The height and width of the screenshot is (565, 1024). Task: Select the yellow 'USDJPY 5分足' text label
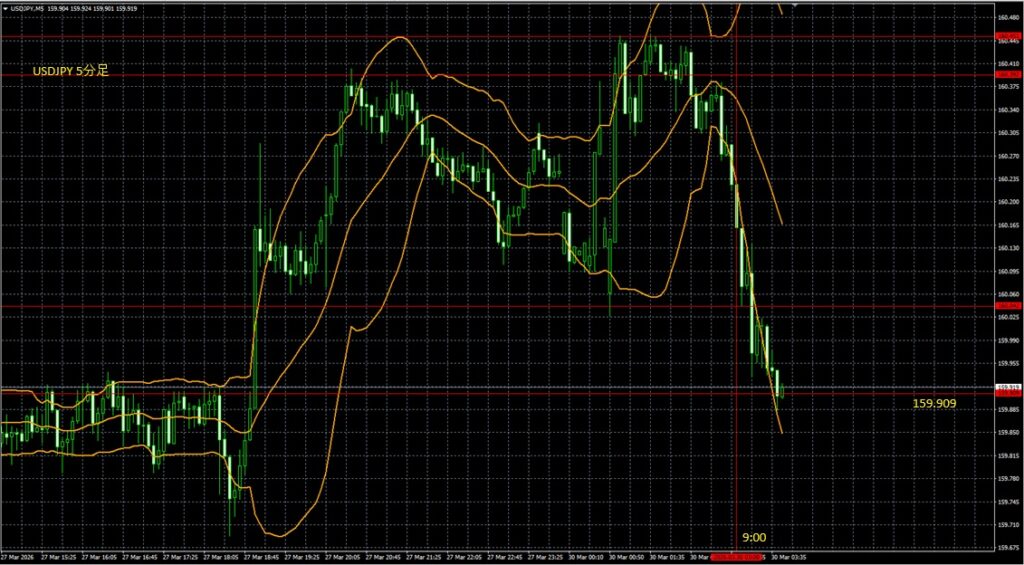tap(71, 71)
